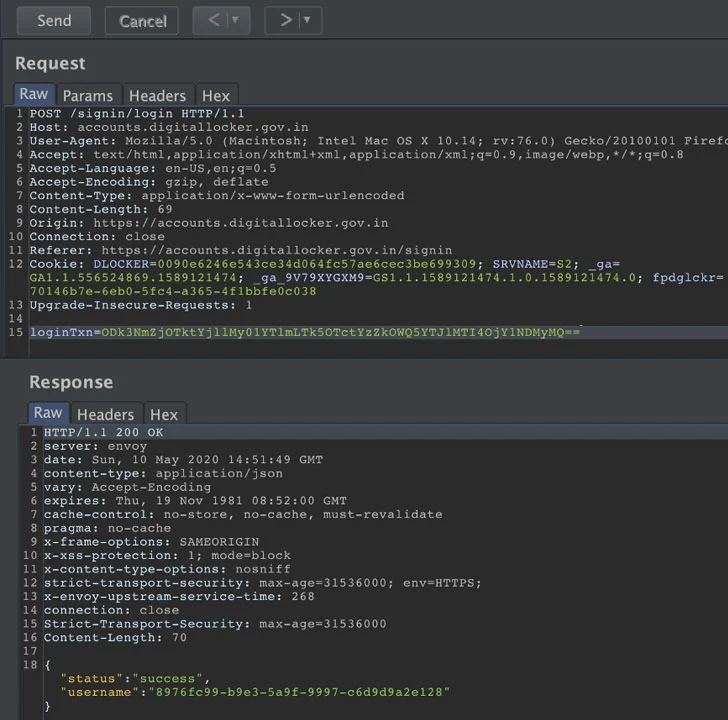The image size is (728, 720).
Task: Click the status success value in response
Action: [168, 679]
